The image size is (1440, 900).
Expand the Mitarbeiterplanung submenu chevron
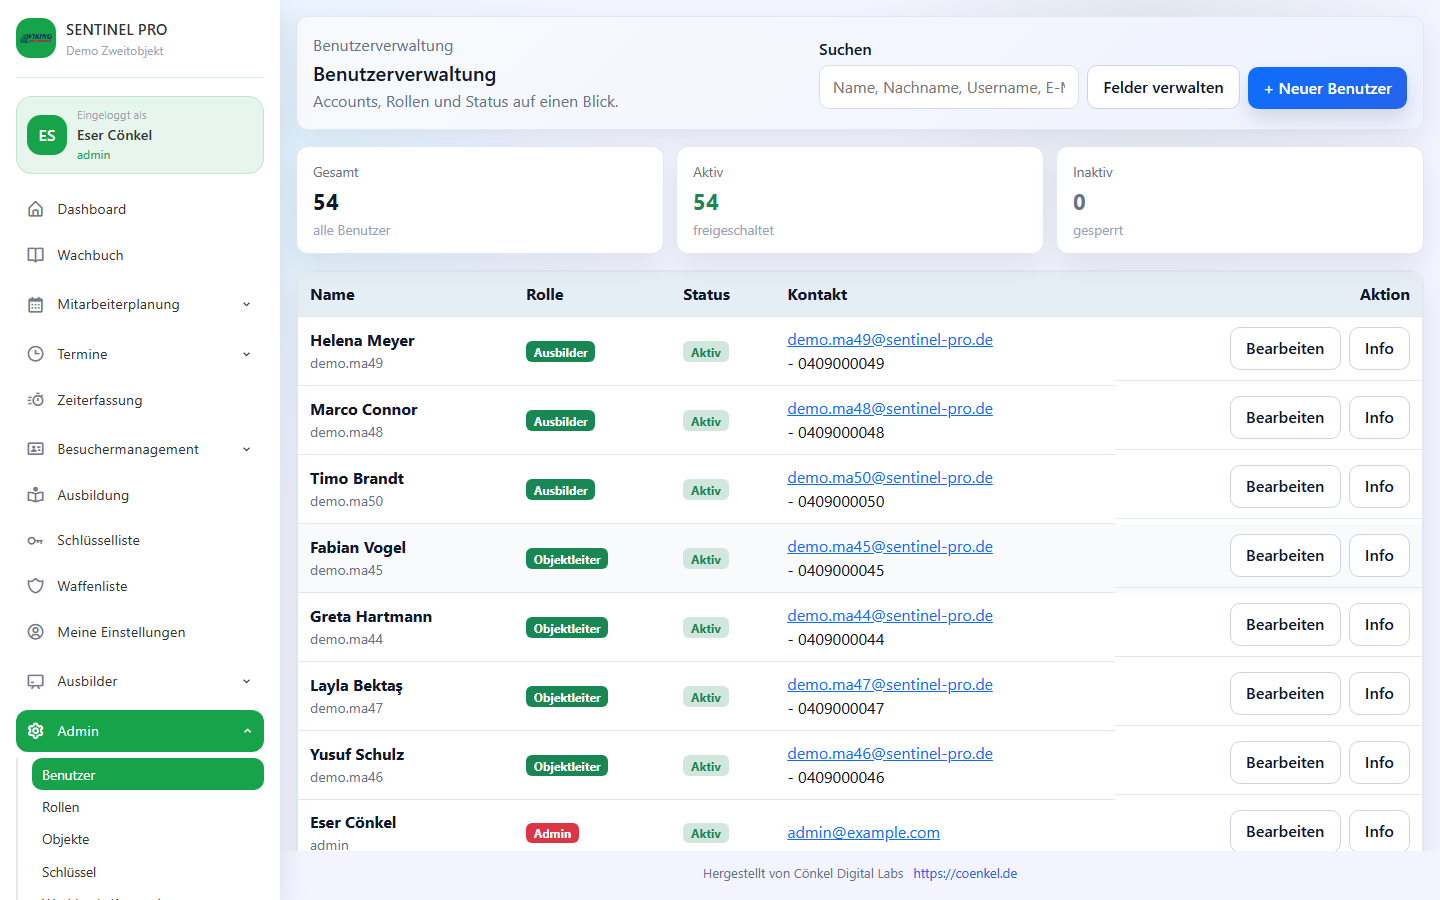click(247, 305)
